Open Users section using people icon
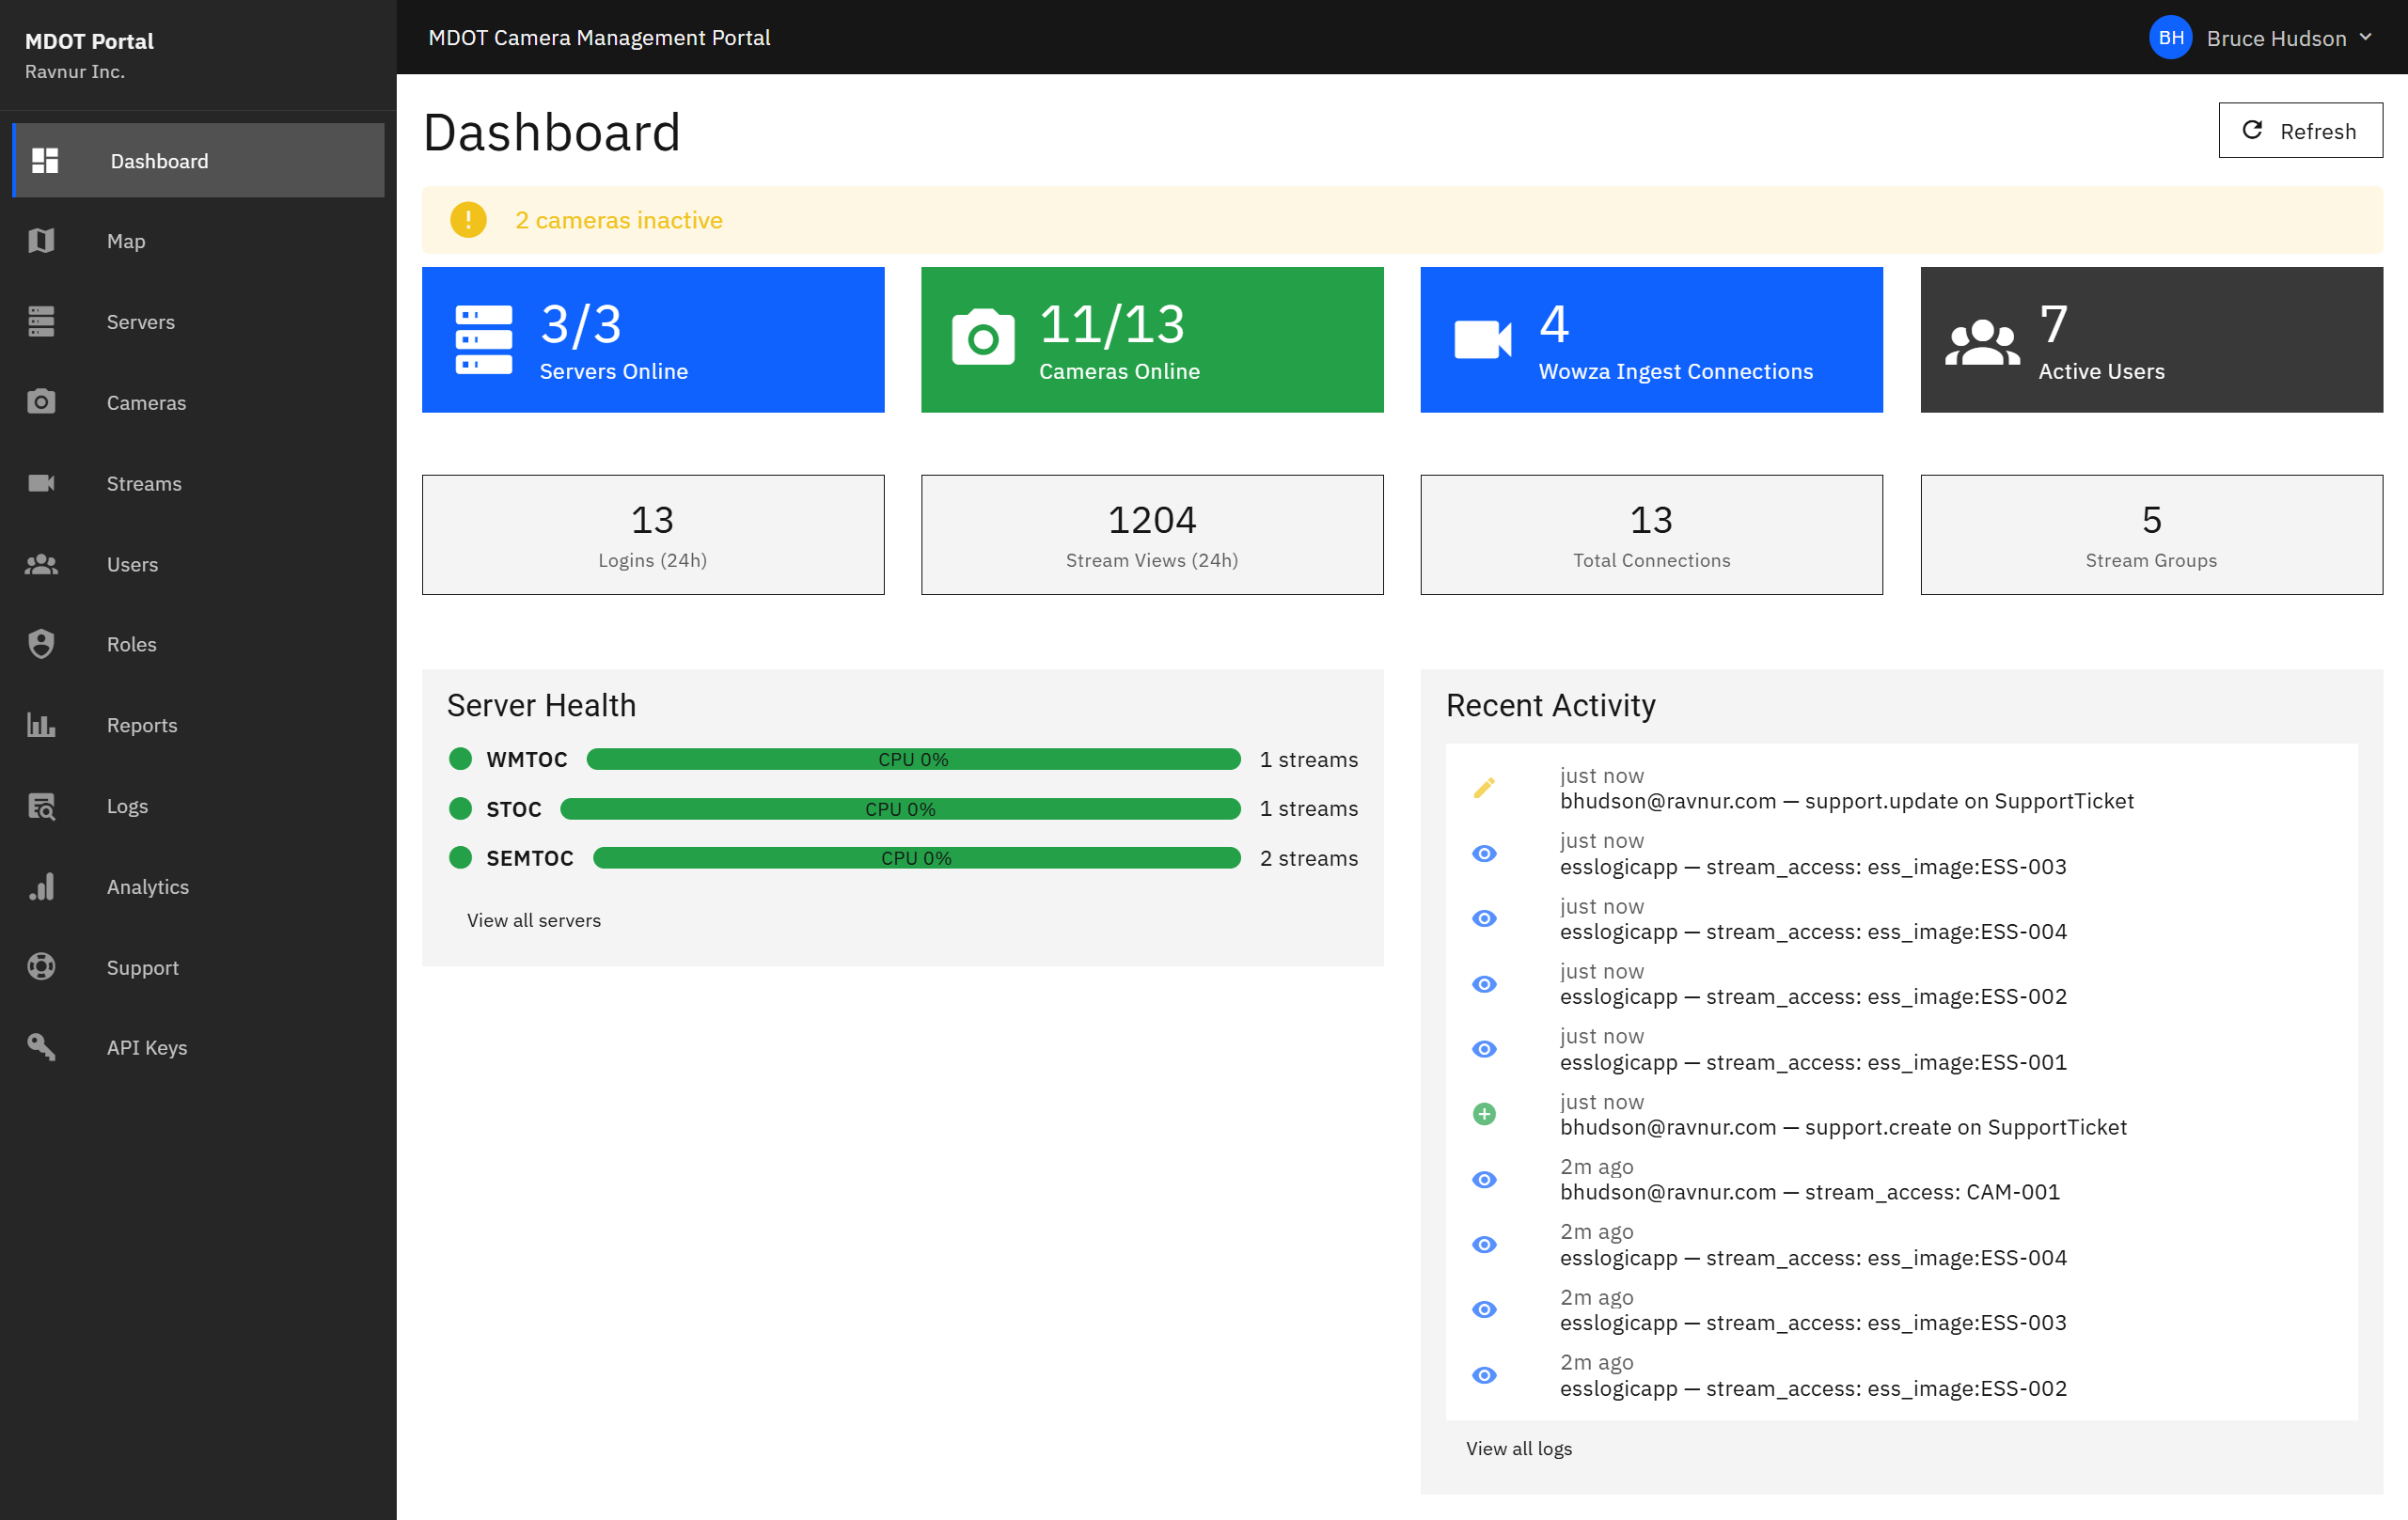The image size is (2408, 1520). 41,564
